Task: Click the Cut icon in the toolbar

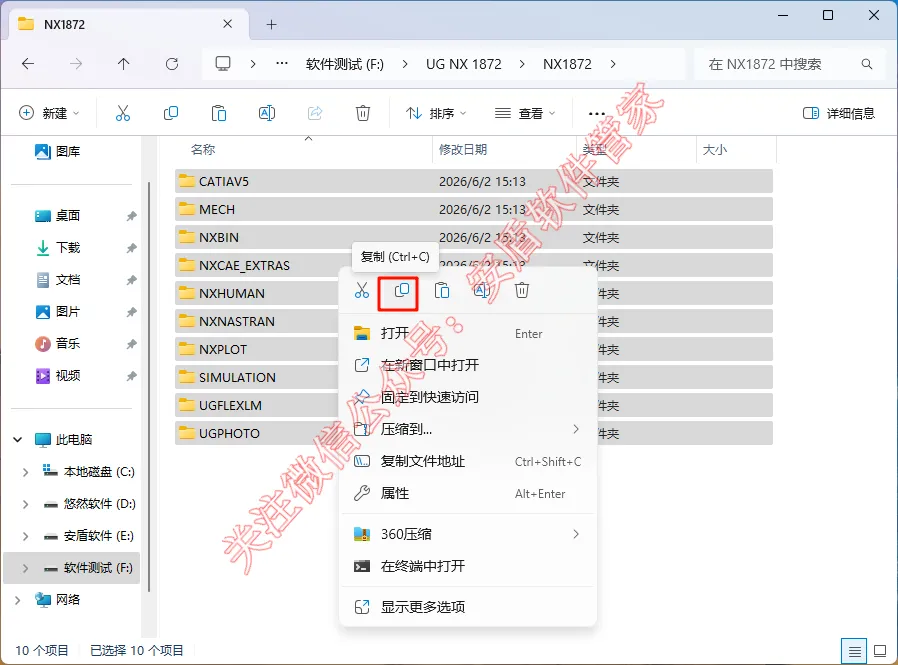Action: pyautogui.click(x=123, y=113)
